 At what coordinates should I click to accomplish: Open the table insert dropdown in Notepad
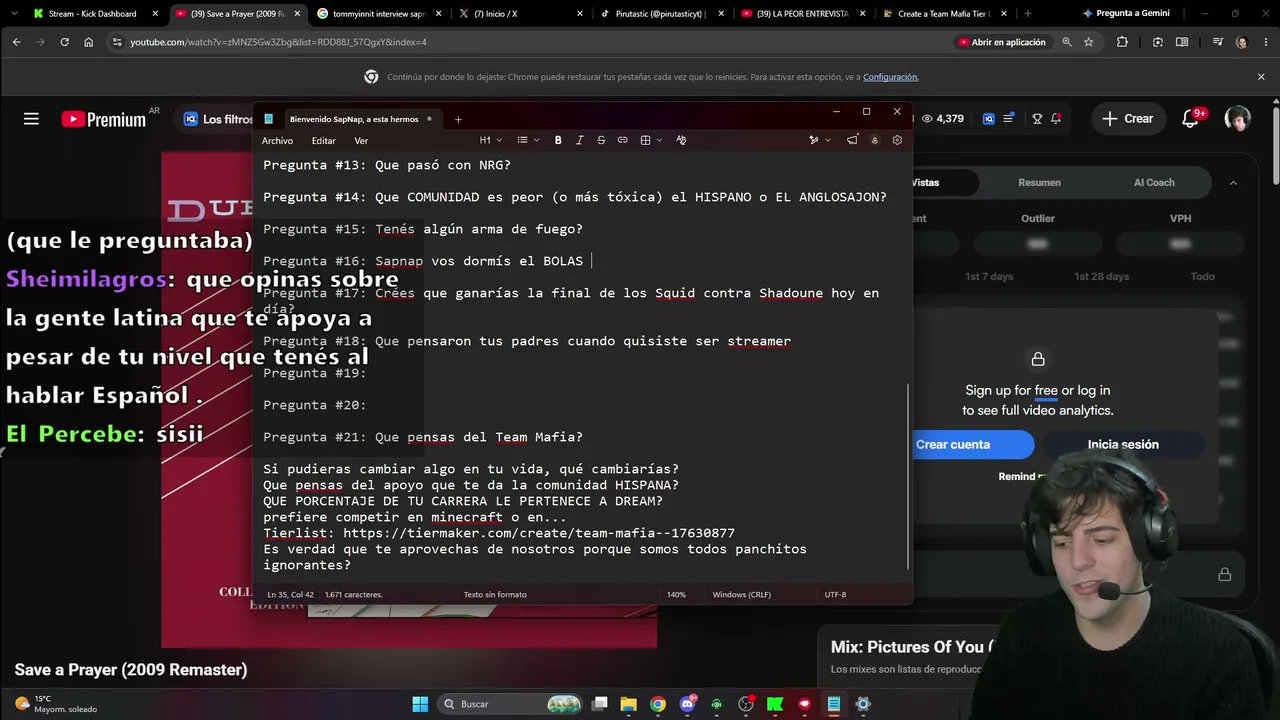pos(650,140)
